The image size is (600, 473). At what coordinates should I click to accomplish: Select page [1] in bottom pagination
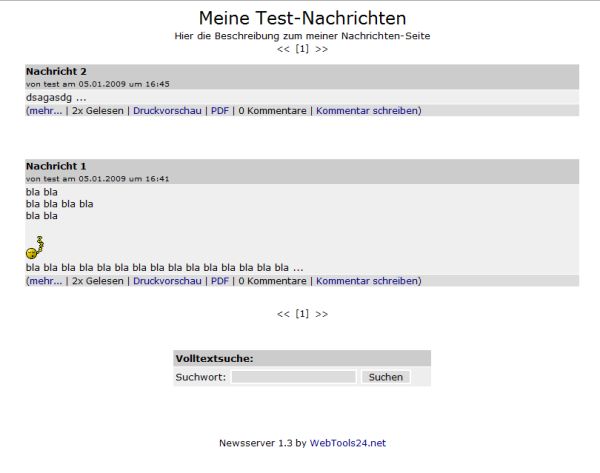coord(302,314)
